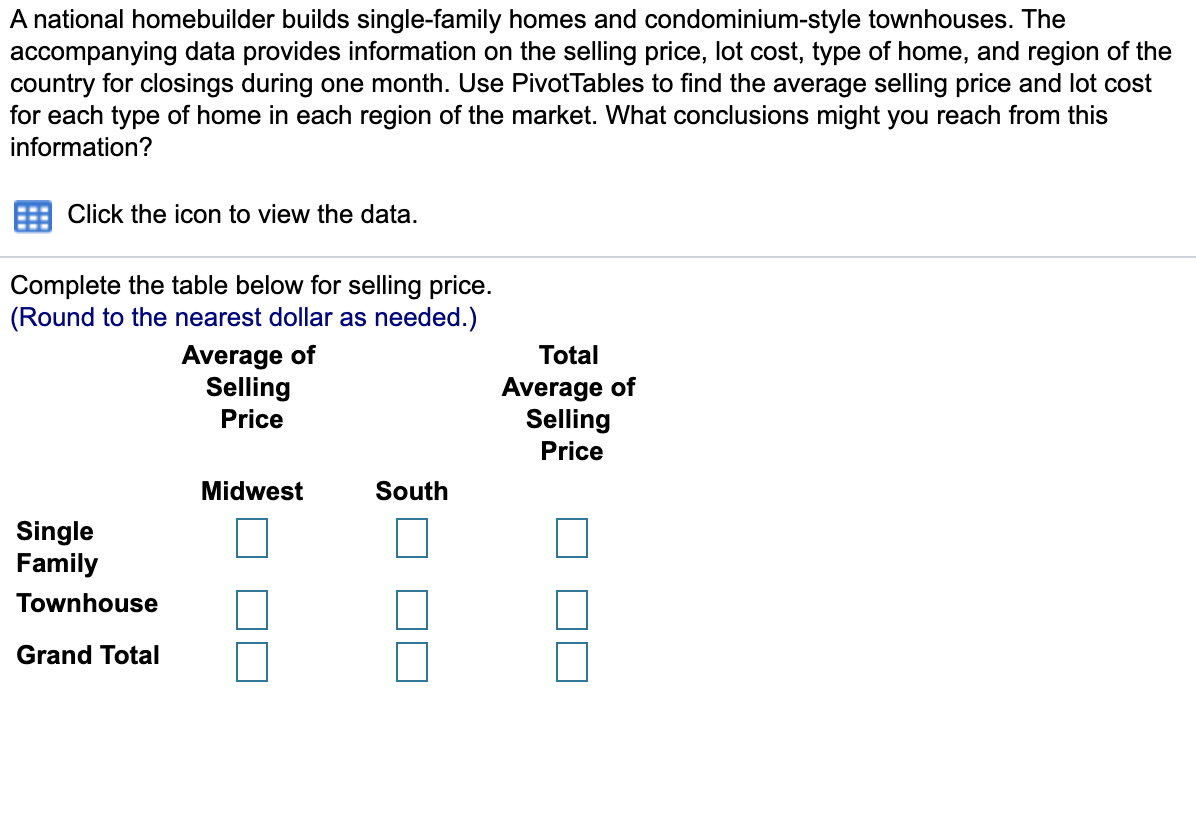The image size is (1196, 840).
Task: Click the Townhouse South input box
Action: click(x=411, y=609)
